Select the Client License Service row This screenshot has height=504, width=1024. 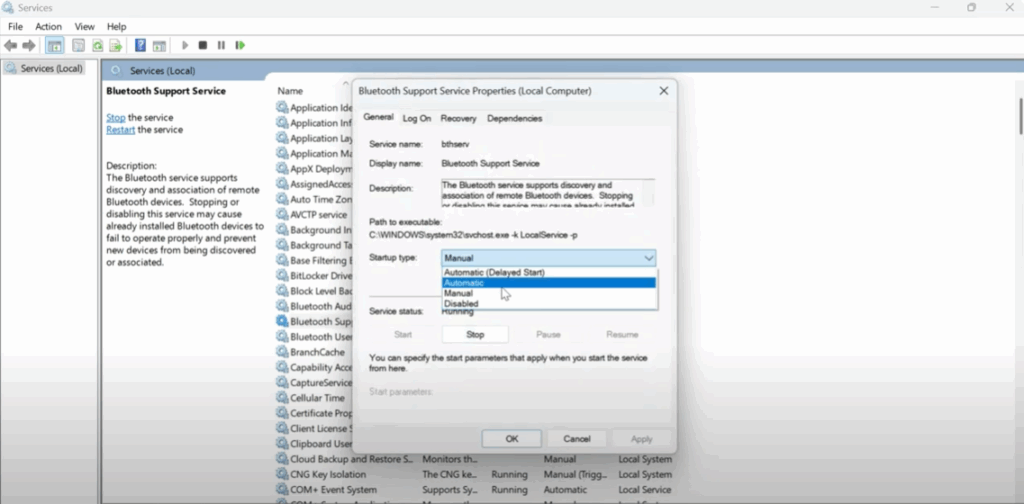point(313,428)
